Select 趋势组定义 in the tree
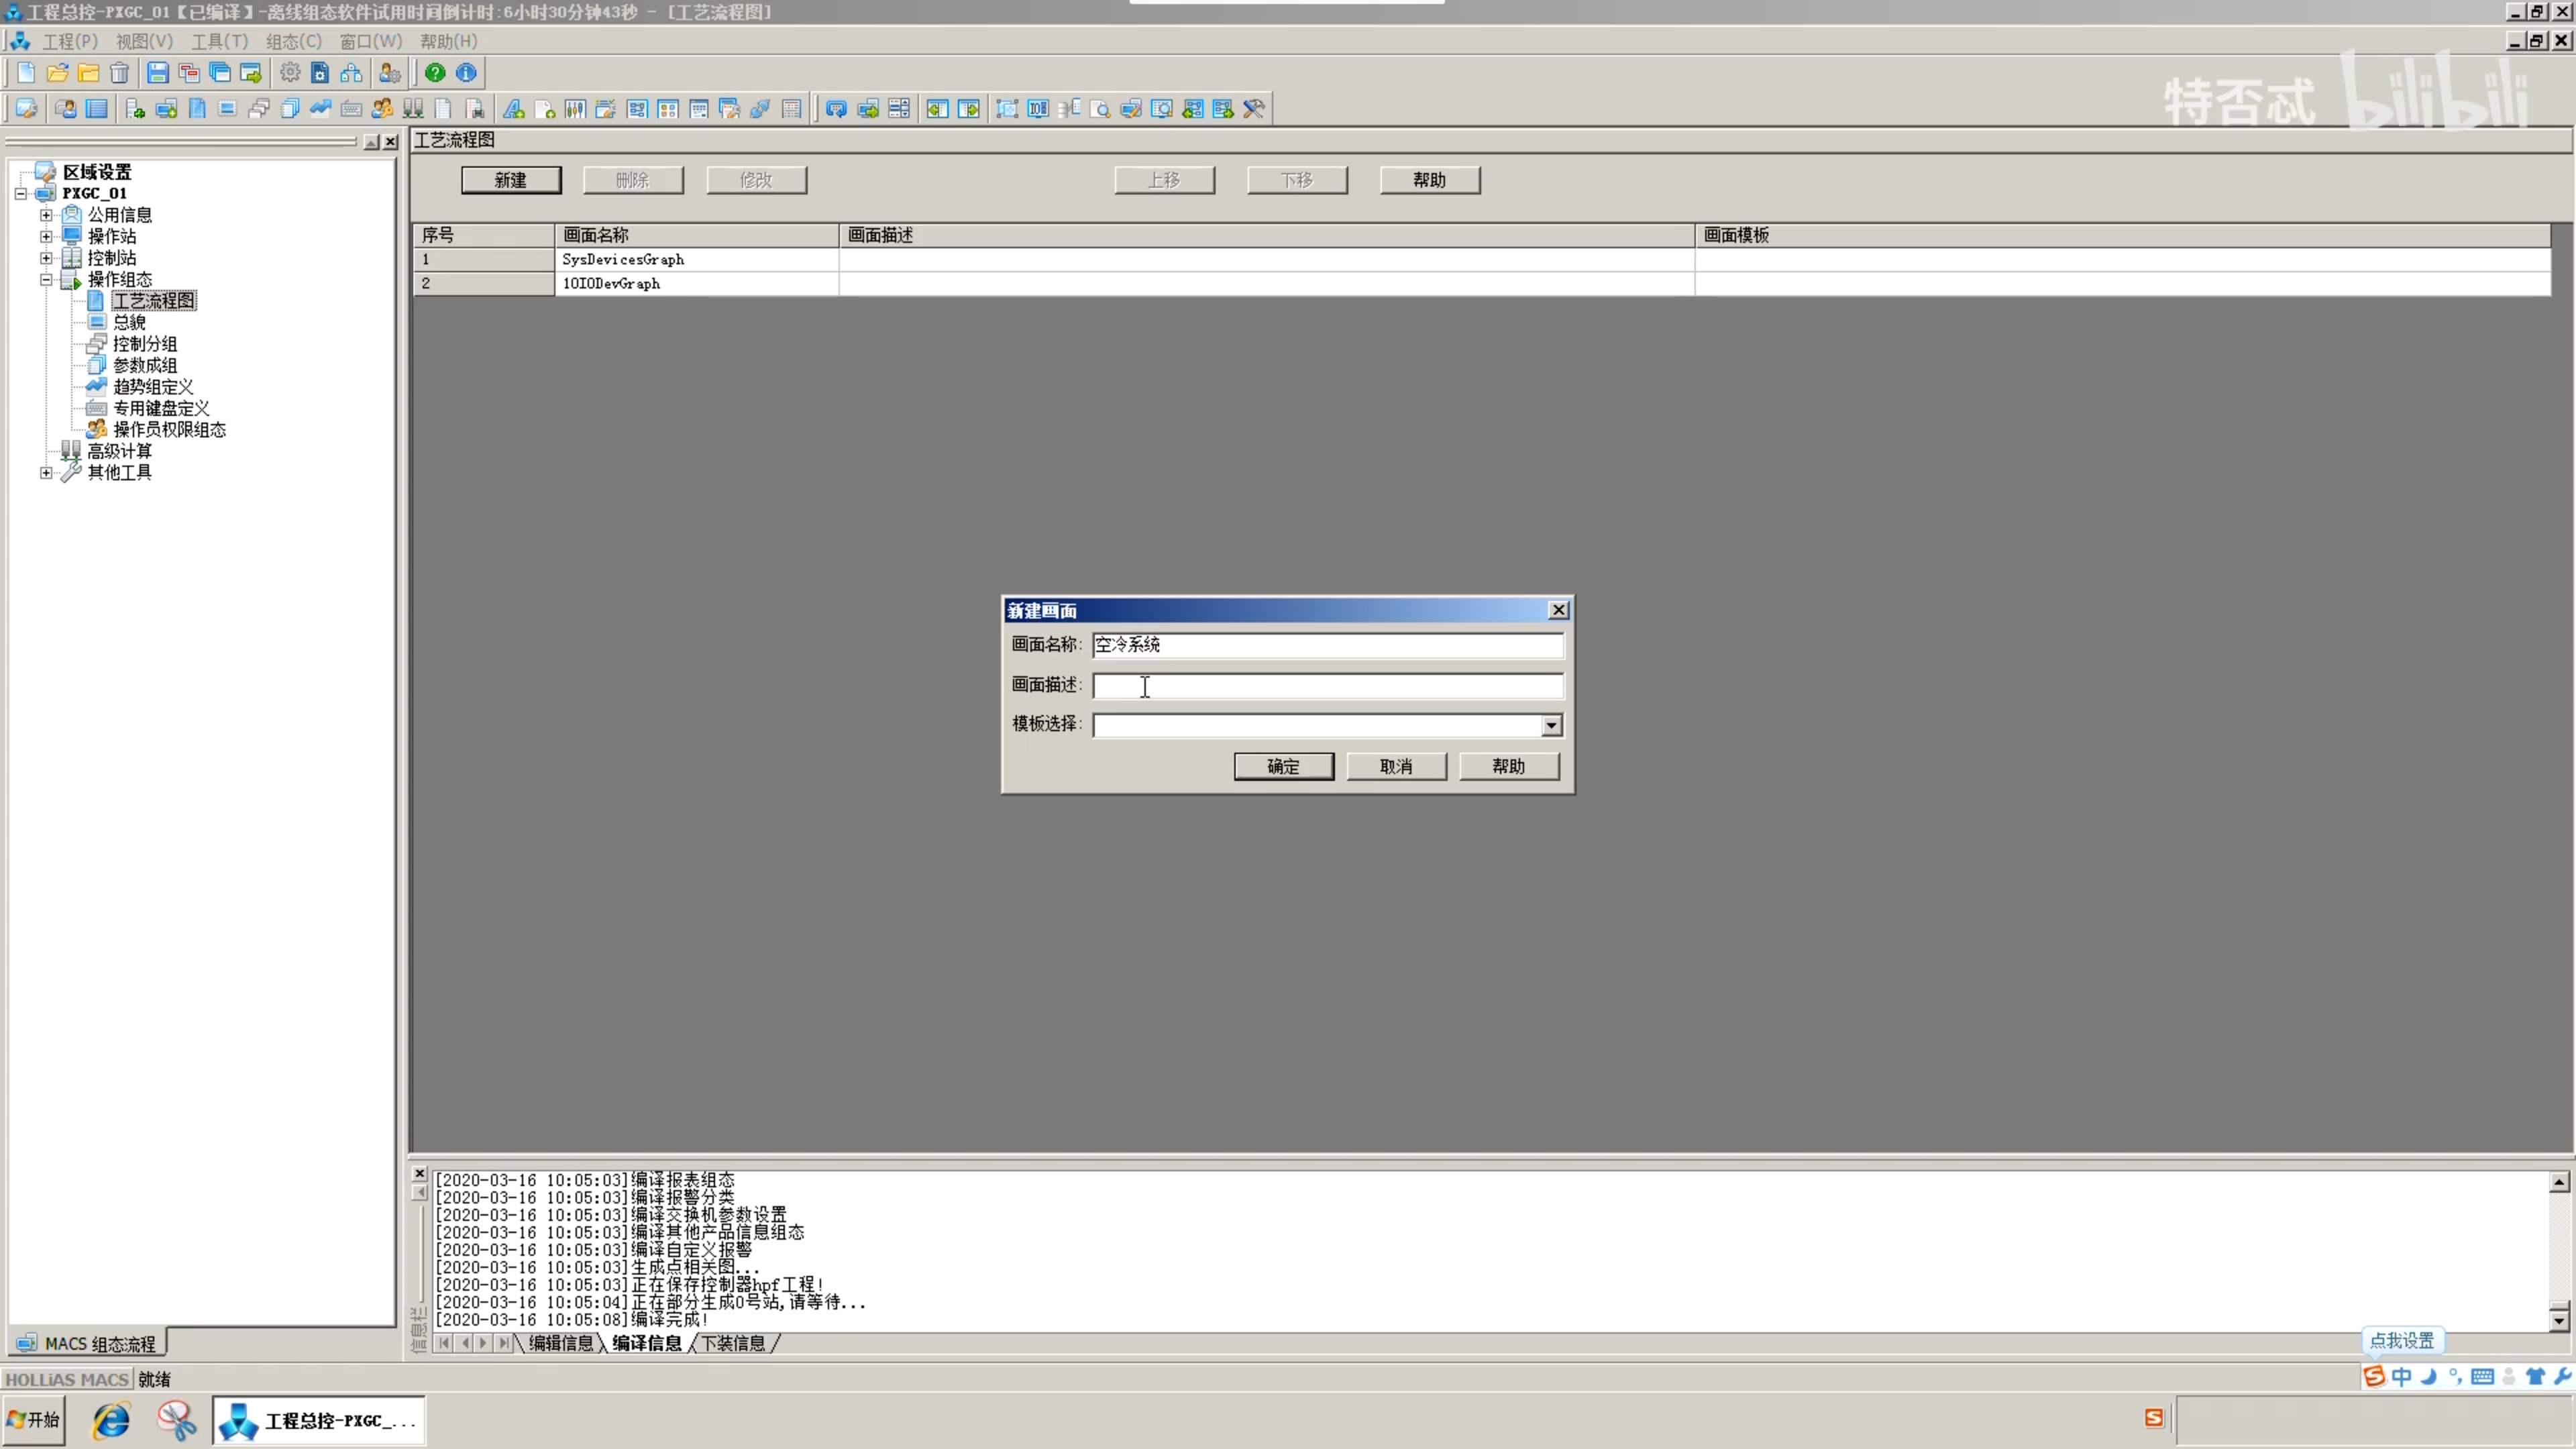The image size is (2576, 1449). pos(153,386)
